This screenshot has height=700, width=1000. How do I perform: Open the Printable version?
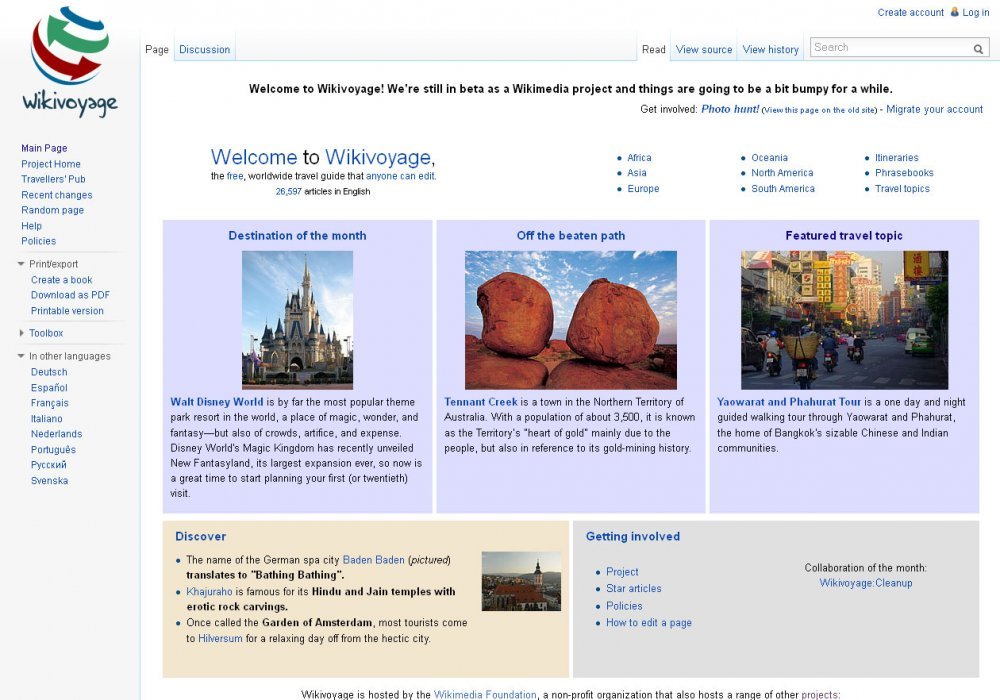point(67,311)
